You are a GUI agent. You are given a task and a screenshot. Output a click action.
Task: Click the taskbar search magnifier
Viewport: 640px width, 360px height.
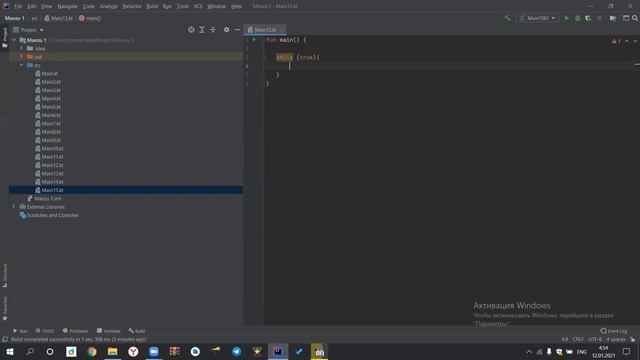point(30,351)
